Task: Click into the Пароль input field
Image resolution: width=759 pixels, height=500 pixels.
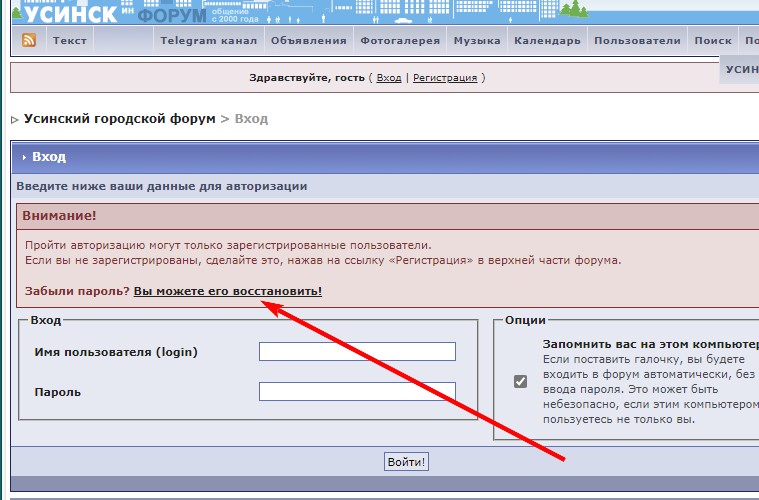Action: [357, 391]
